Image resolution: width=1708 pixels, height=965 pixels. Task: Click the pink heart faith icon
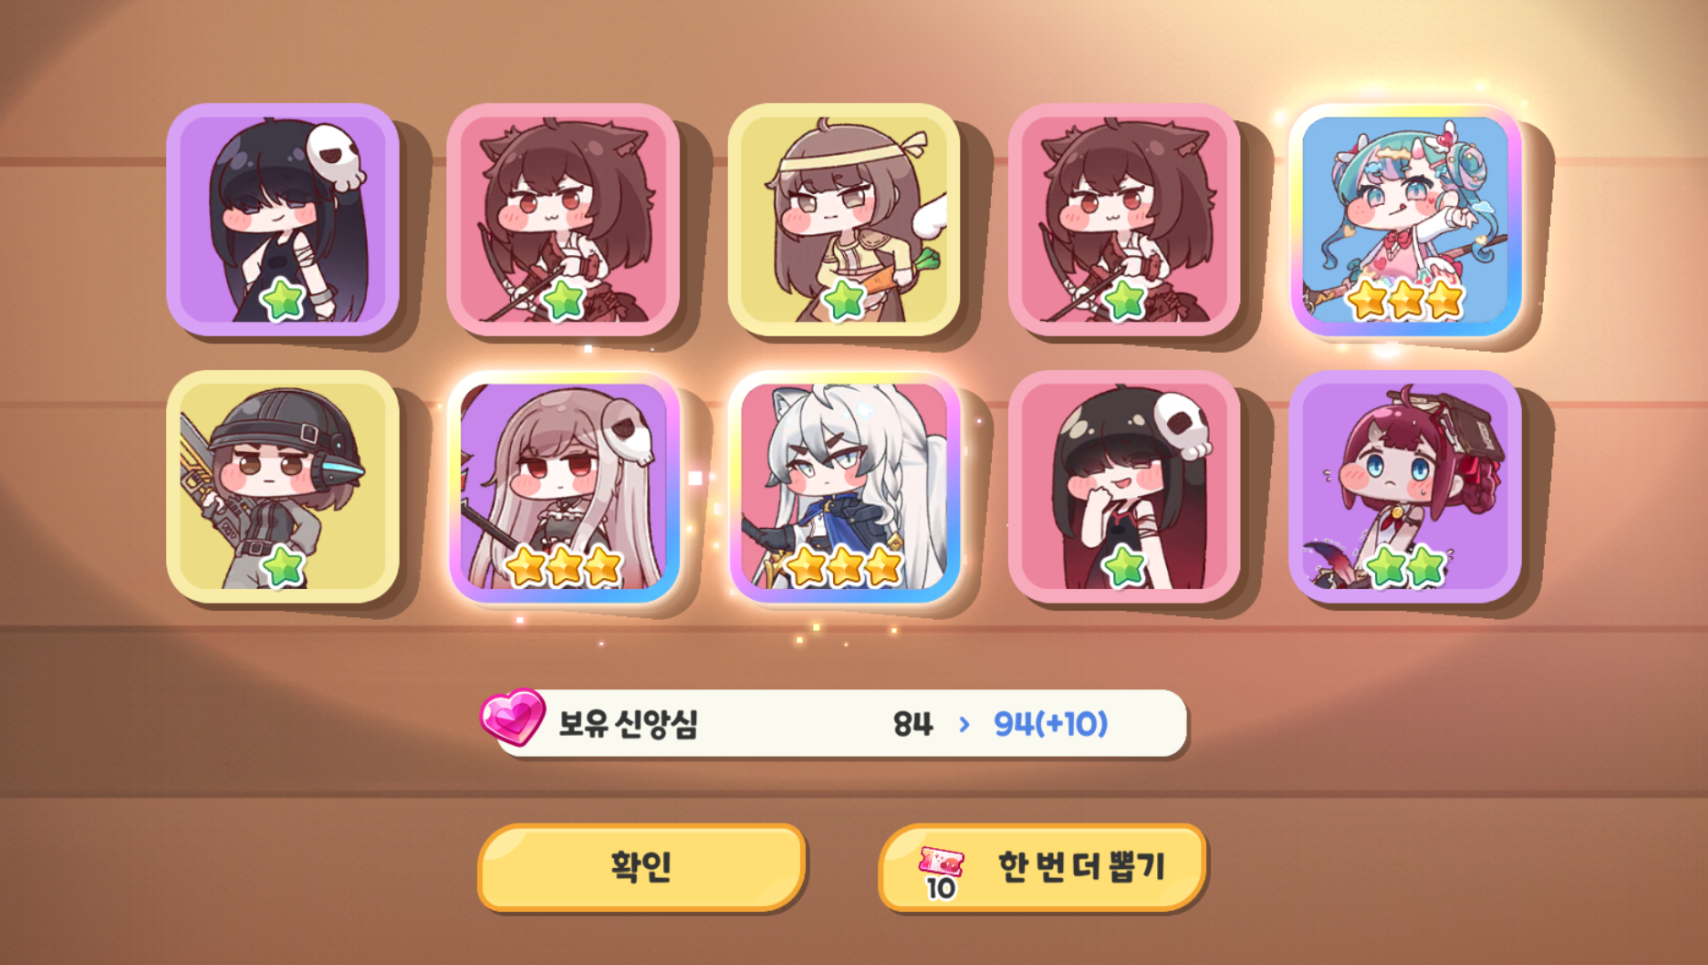(512, 717)
